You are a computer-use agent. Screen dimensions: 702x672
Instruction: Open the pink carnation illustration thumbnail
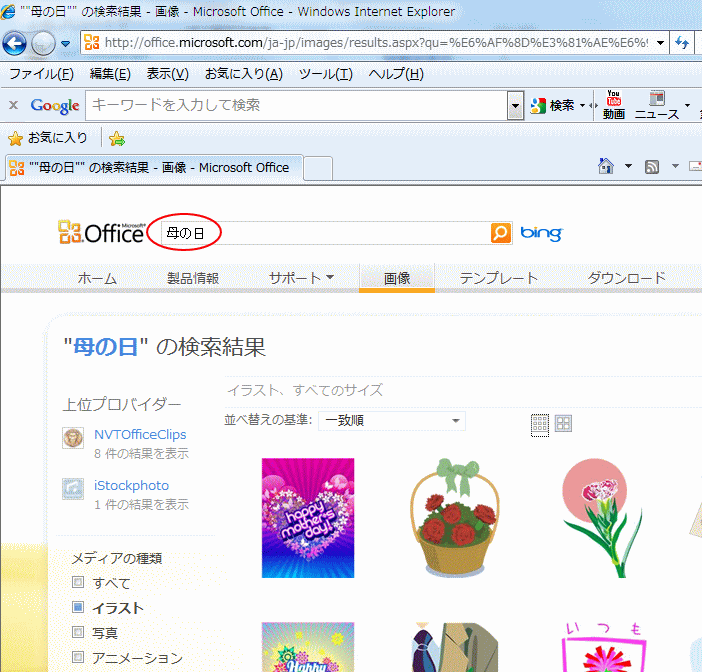click(603, 518)
